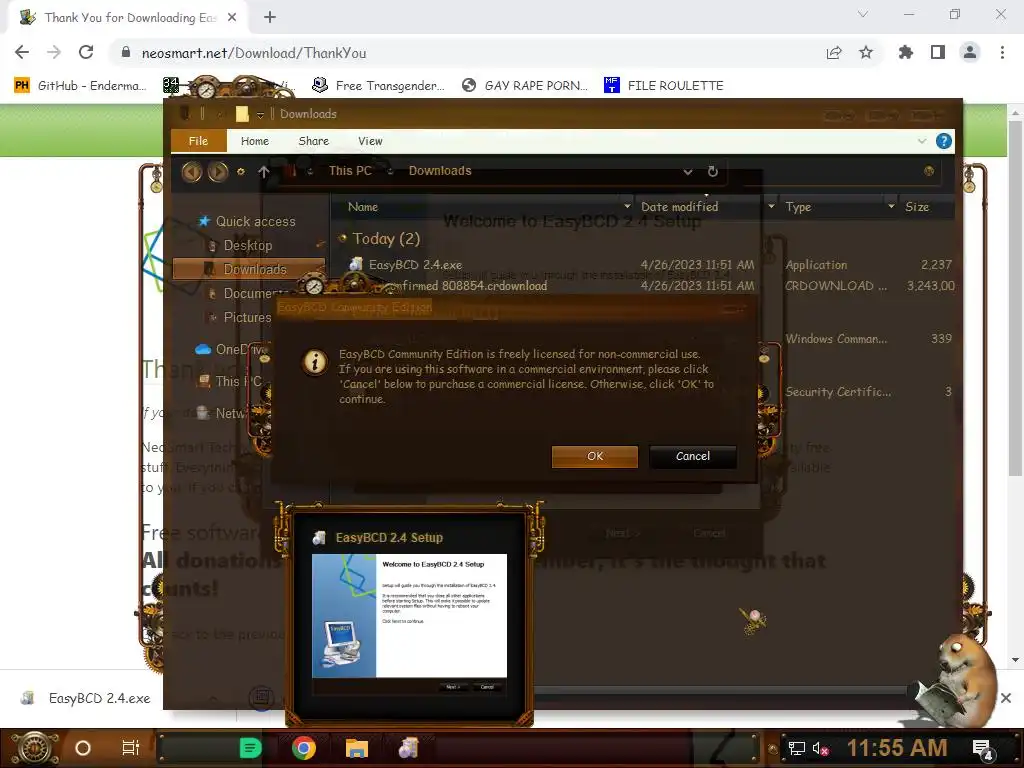Image resolution: width=1024 pixels, height=768 pixels.
Task: Sort files by Name column
Action: coord(363,207)
